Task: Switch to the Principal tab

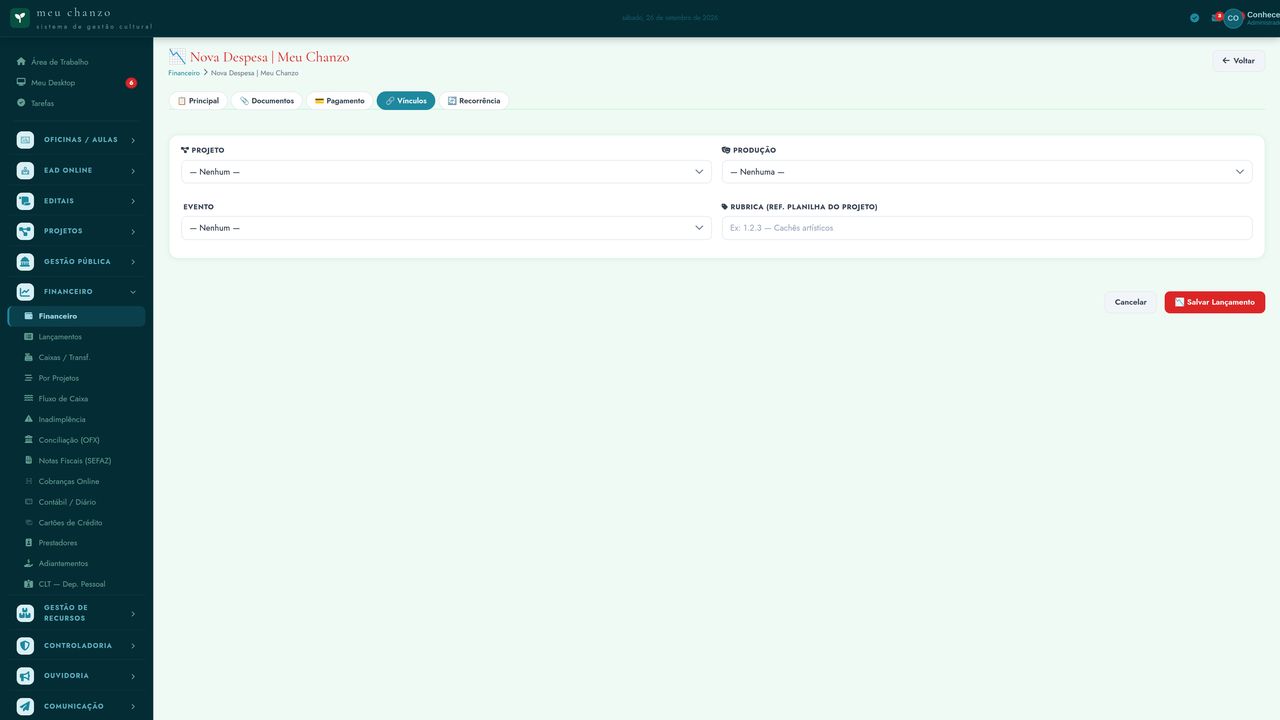Action: [x=198, y=101]
